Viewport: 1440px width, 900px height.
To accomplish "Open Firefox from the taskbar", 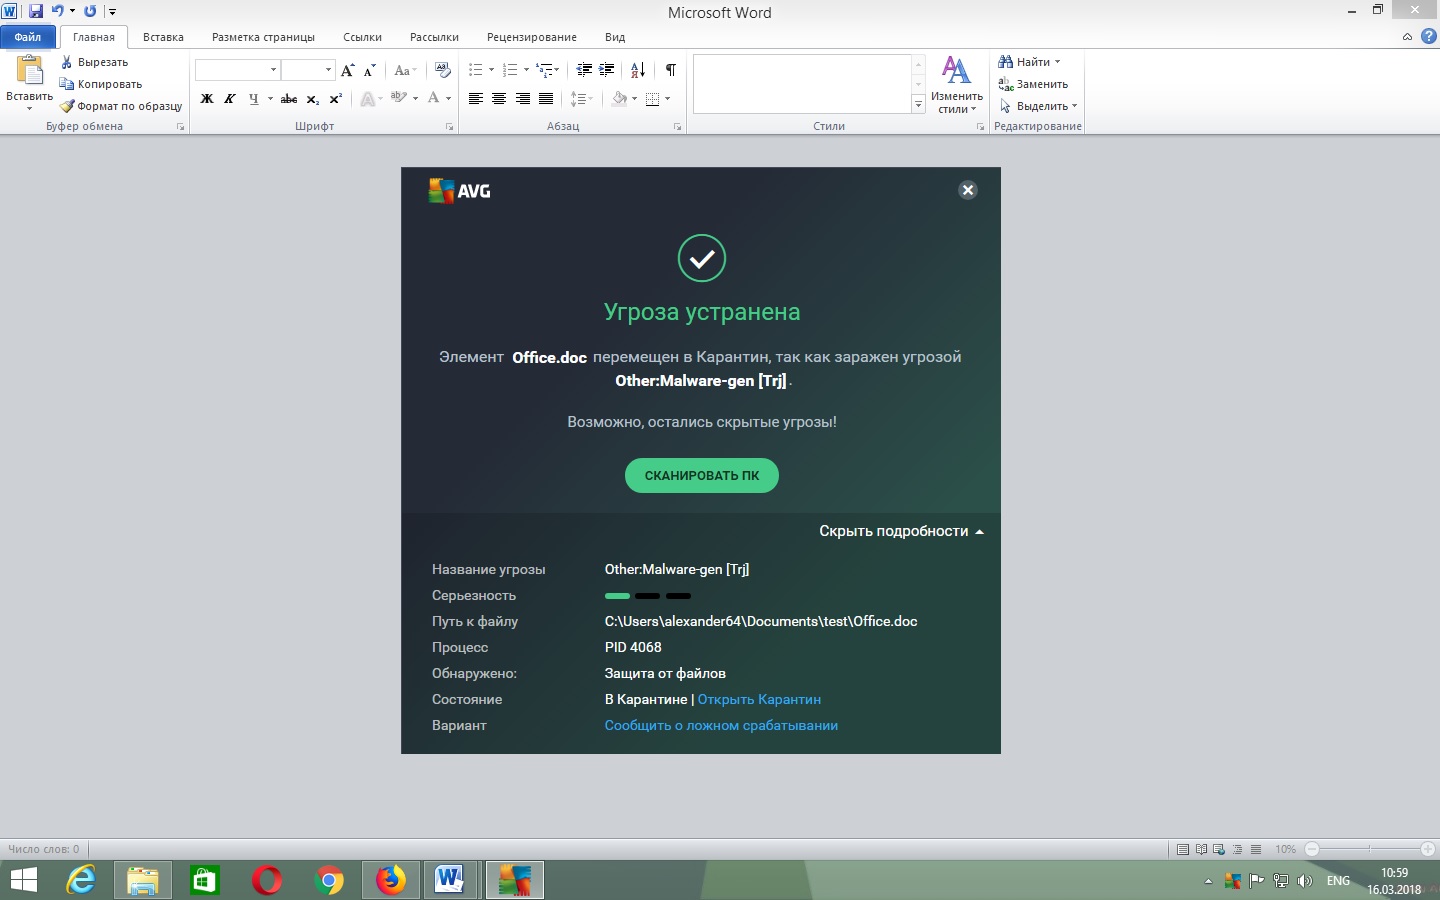I will [x=391, y=880].
